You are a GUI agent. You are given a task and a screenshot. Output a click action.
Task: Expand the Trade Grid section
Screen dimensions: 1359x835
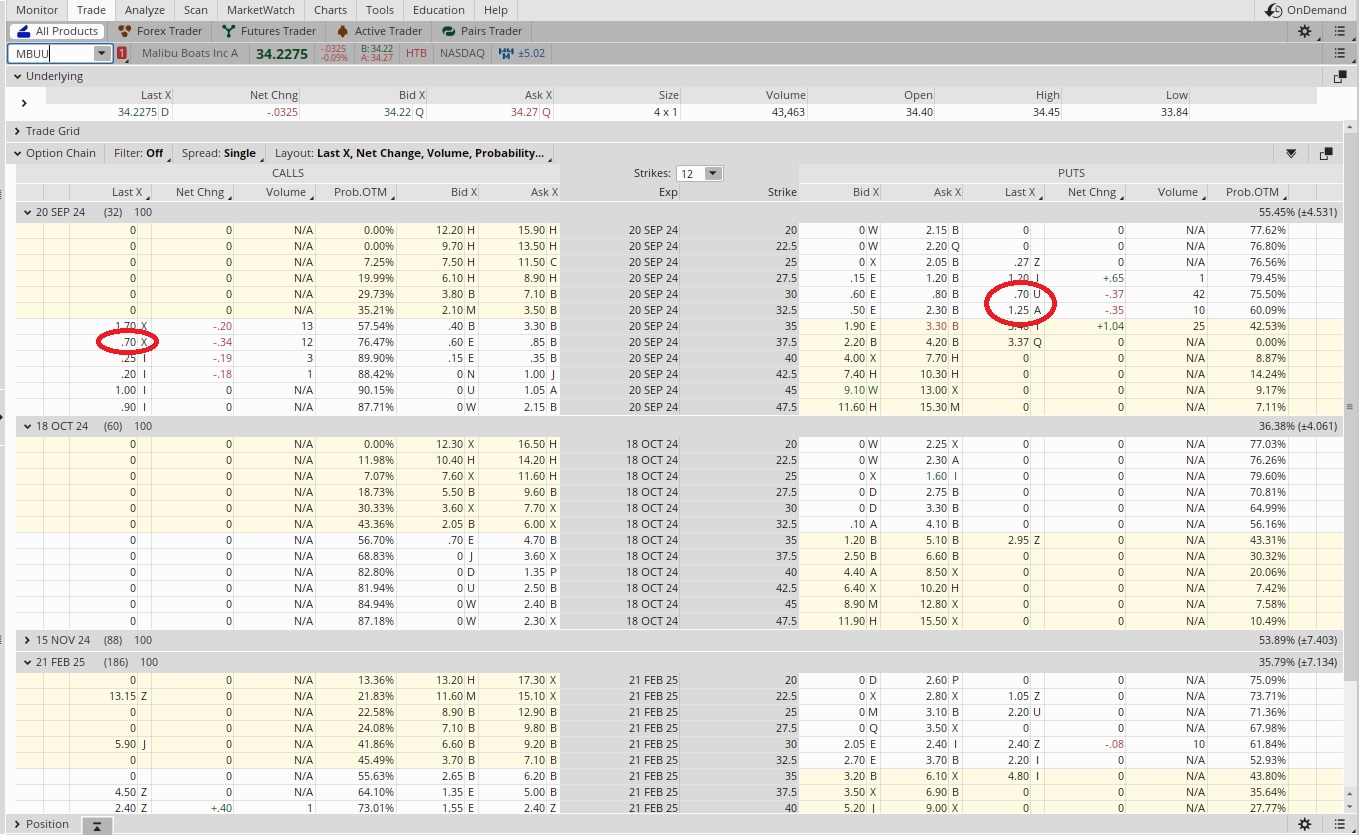tap(17, 131)
